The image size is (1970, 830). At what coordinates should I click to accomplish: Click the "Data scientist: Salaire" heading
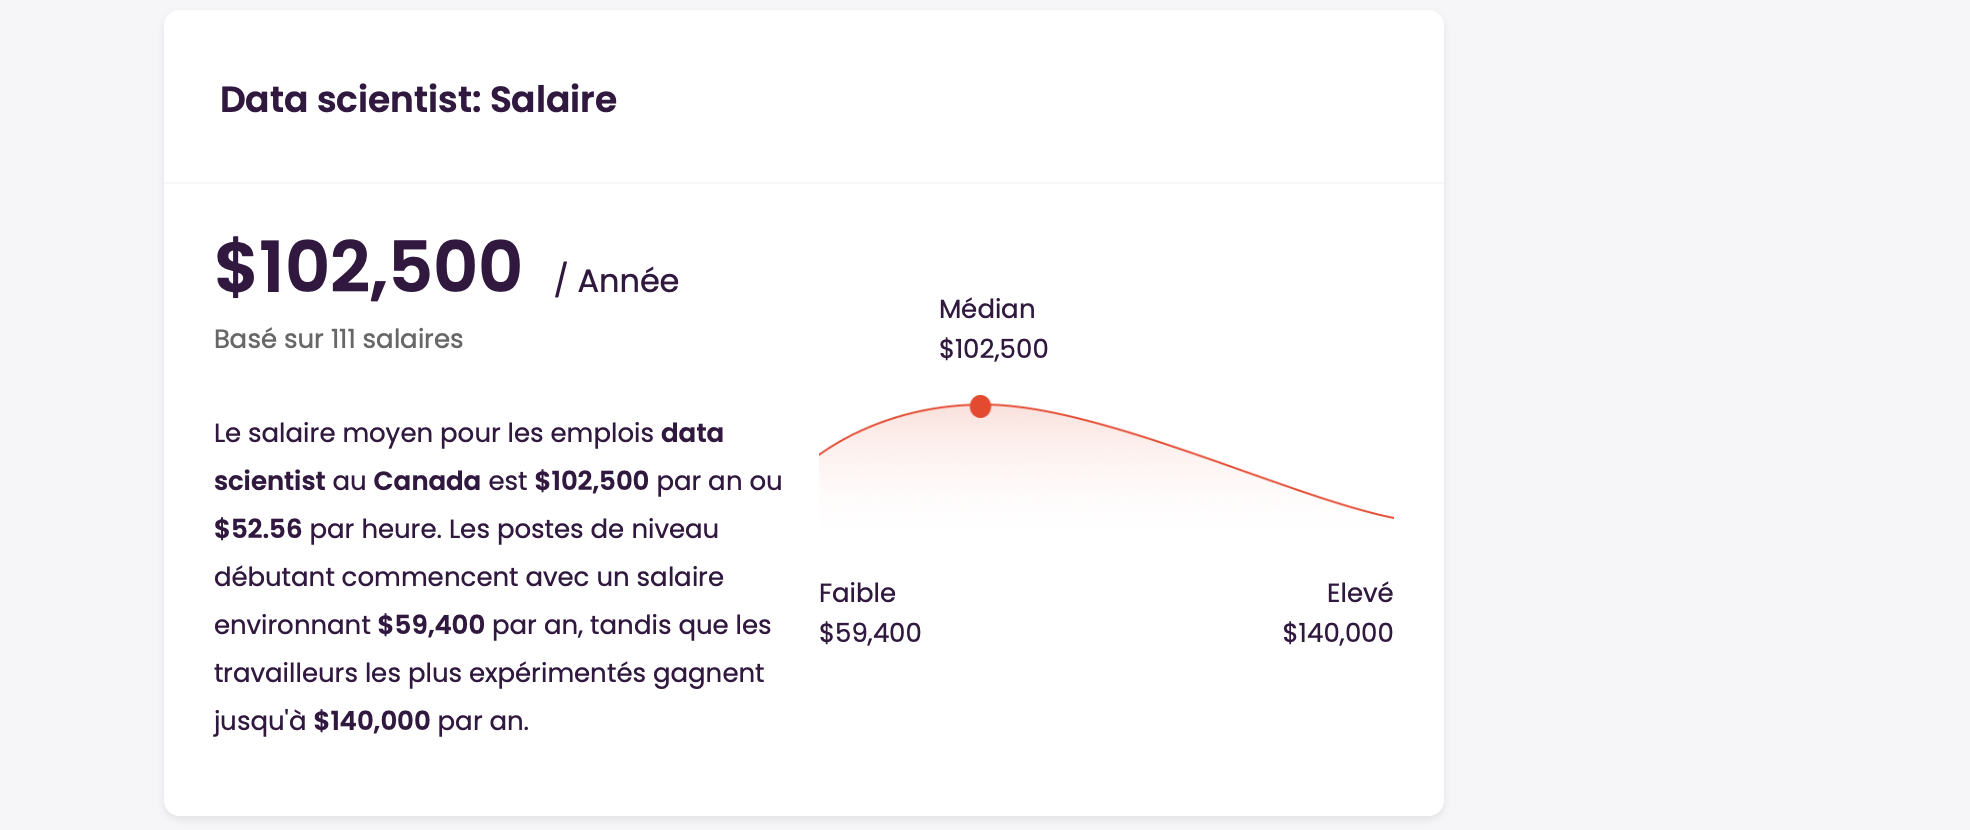(x=418, y=100)
